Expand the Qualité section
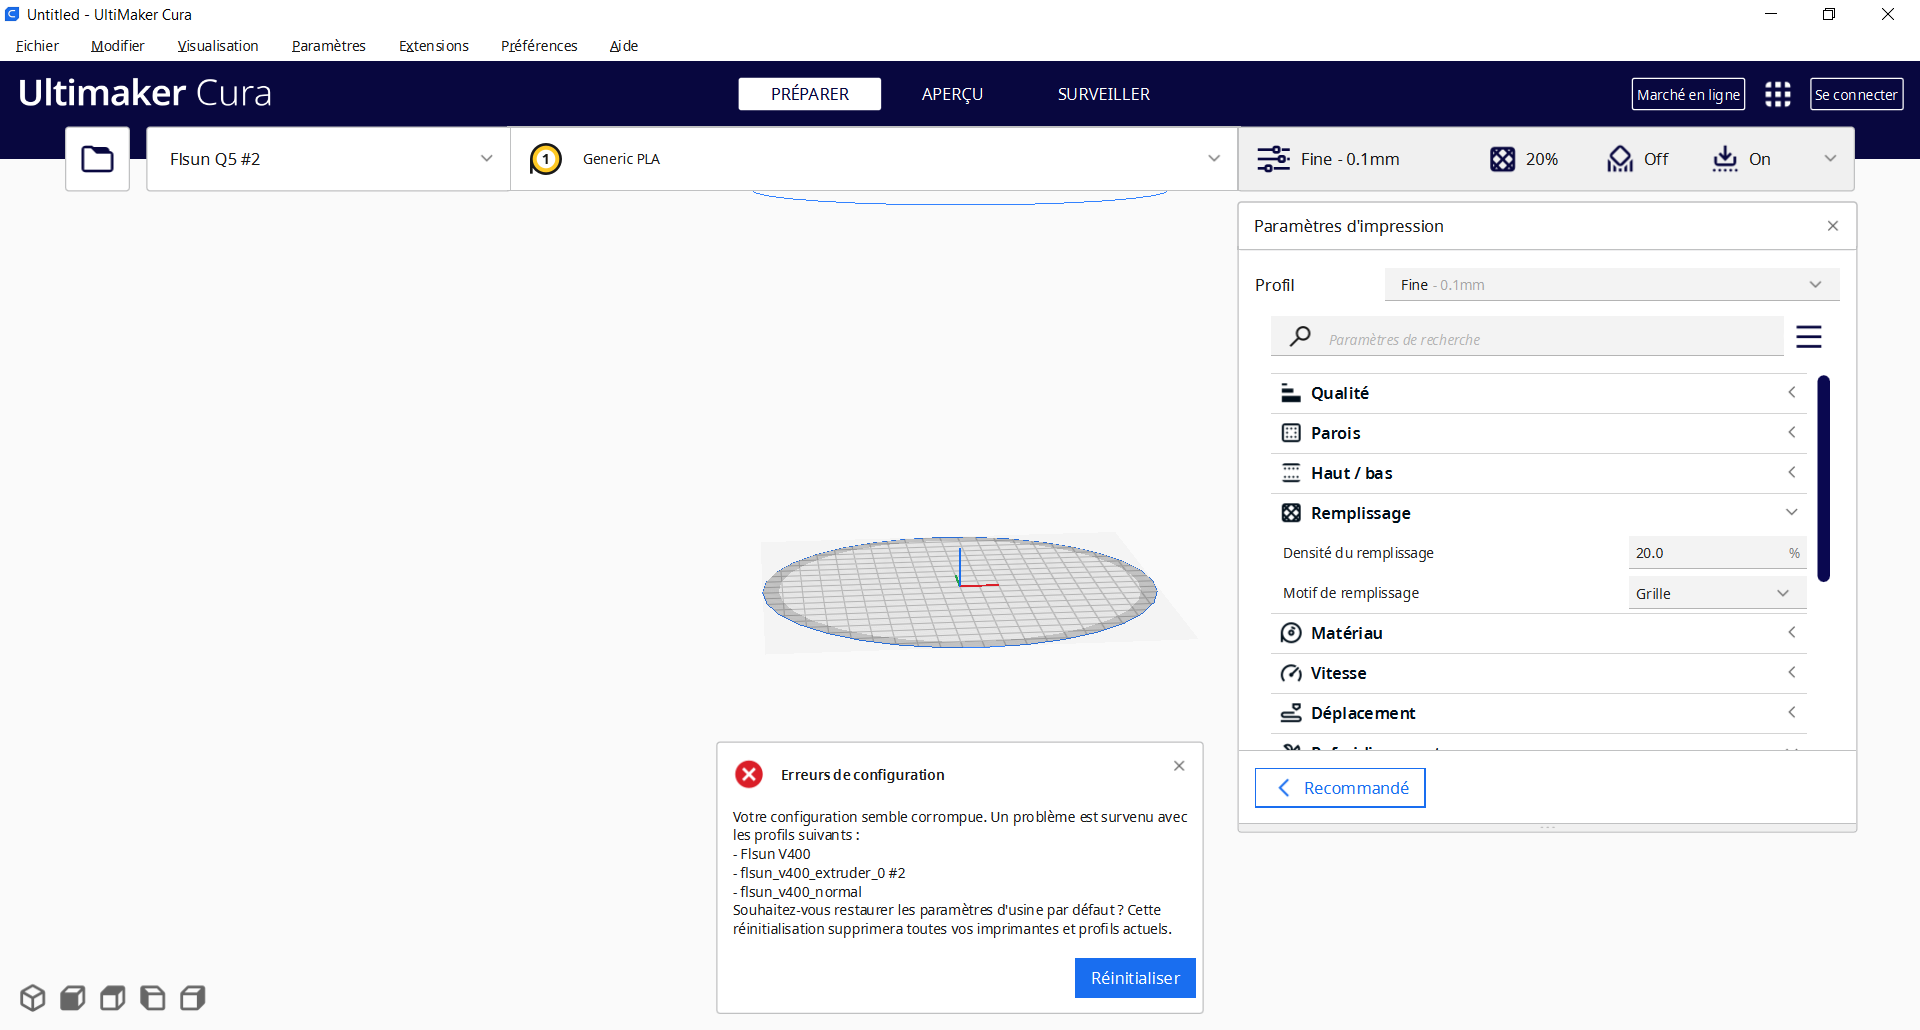Image resolution: width=1920 pixels, height=1030 pixels. tap(1792, 393)
